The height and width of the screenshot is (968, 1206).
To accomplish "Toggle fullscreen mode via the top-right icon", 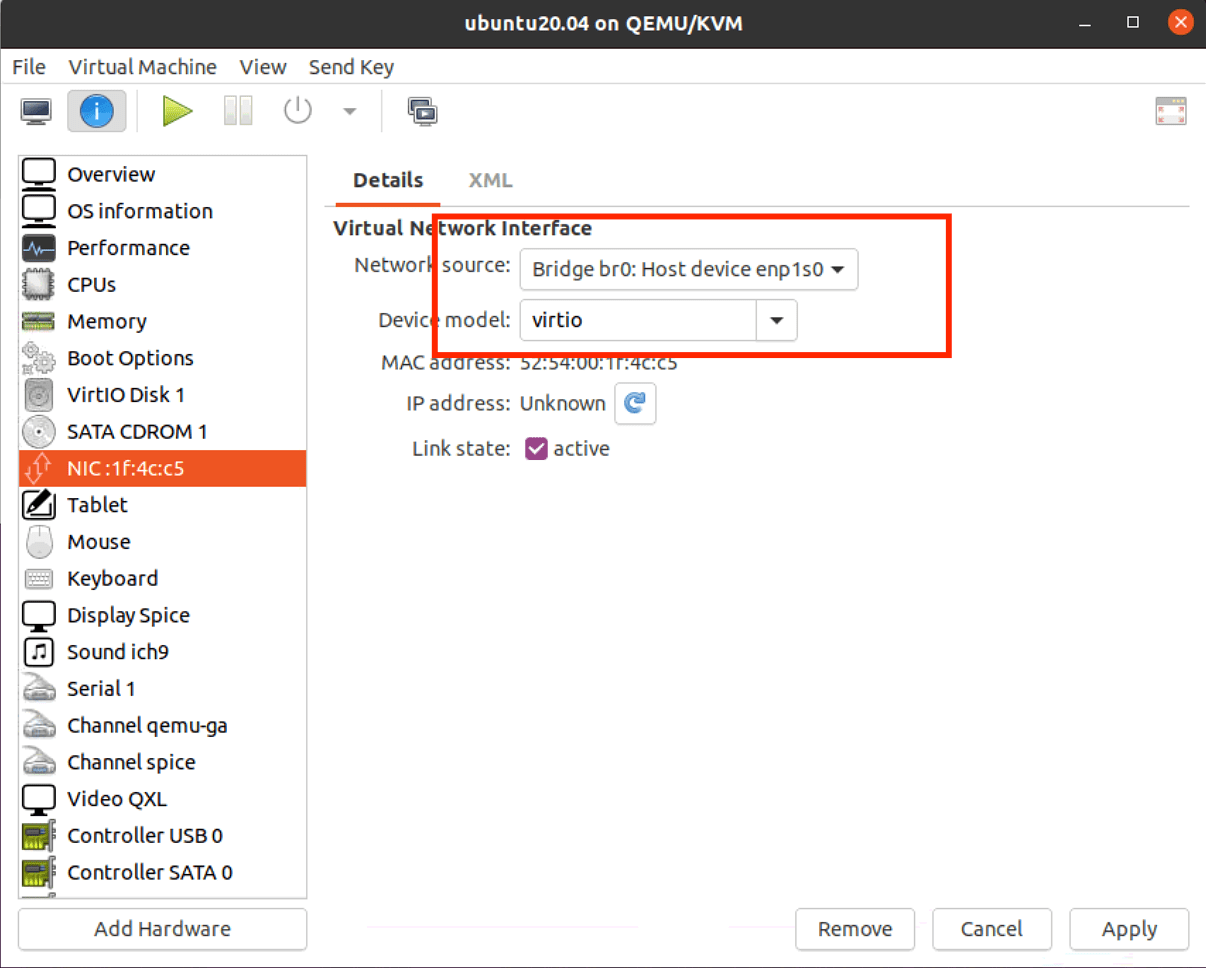I will [x=1170, y=110].
